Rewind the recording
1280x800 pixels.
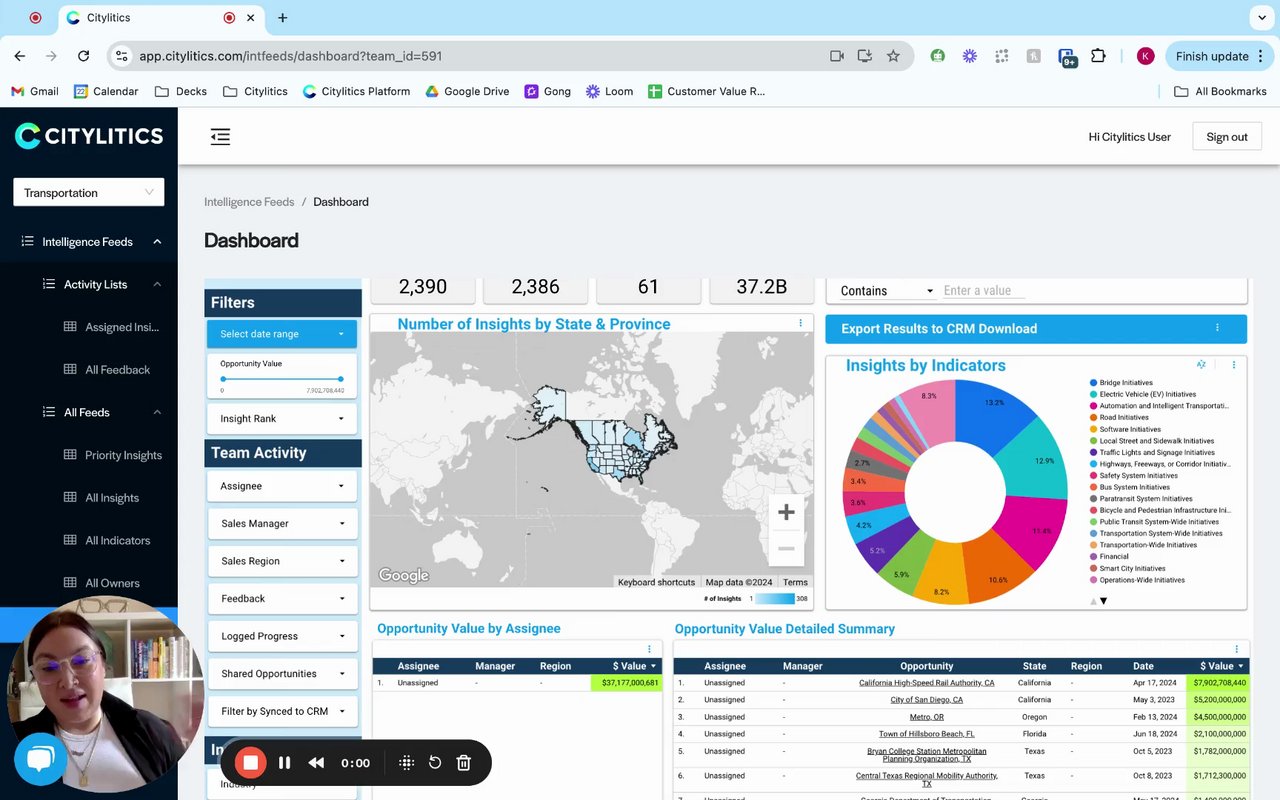pyautogui.click(x=316, y=763)
